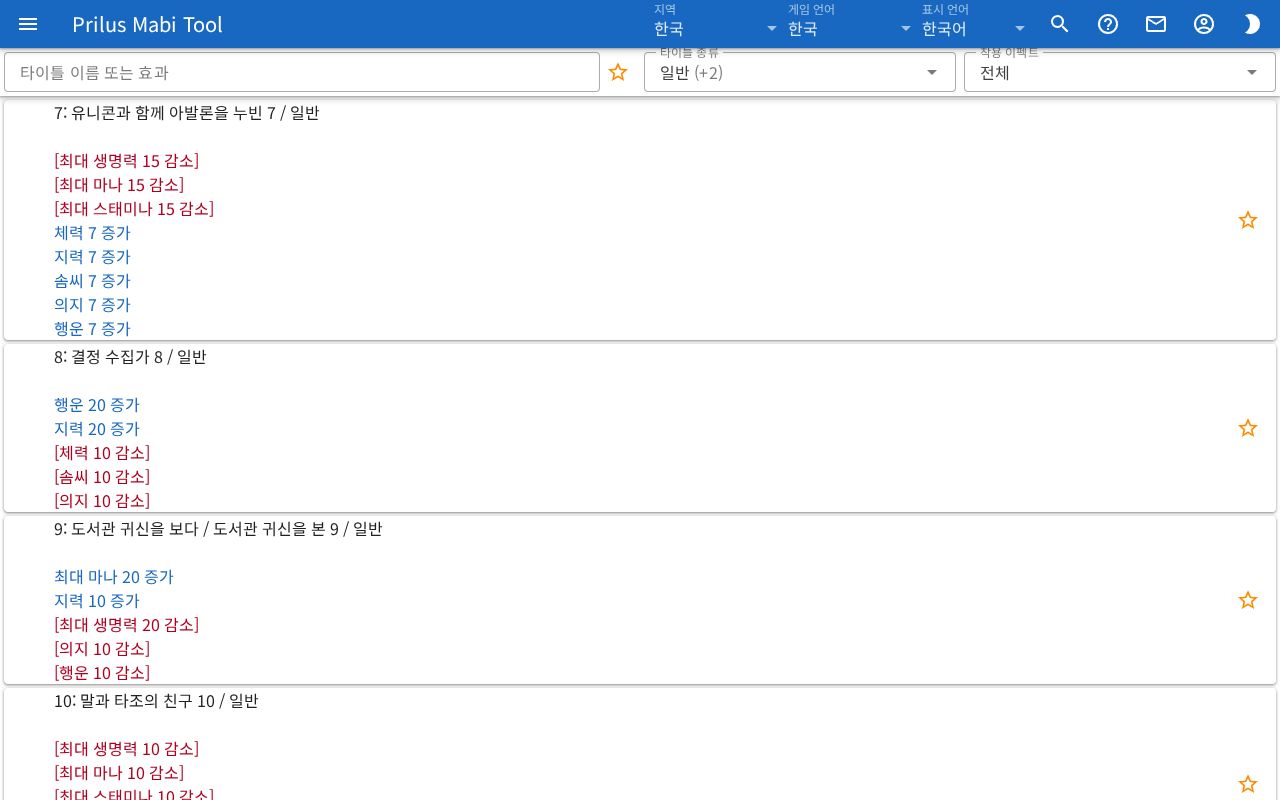Favorite the 유니콘과 함께 아발론을 누빈 title
Screen dimensions: 1280x800
[1248, 220]
